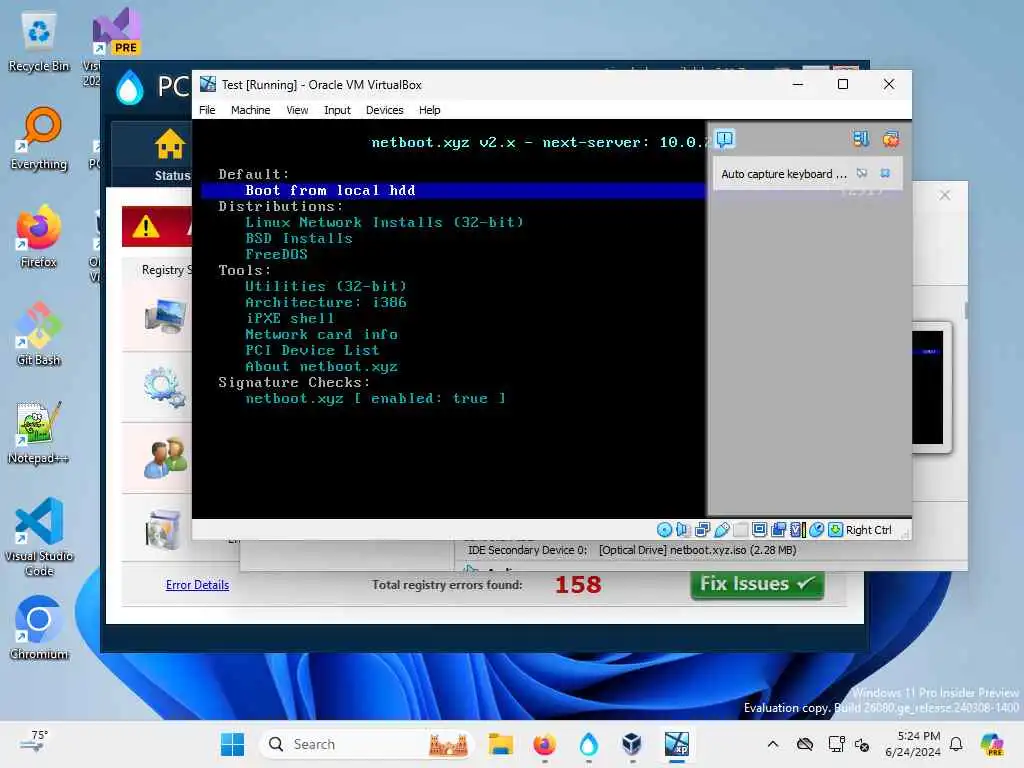1024x768 pixels.
Task: Select Linux Network Installs (32-bit) entry
Action: click(x=384, y=223)
